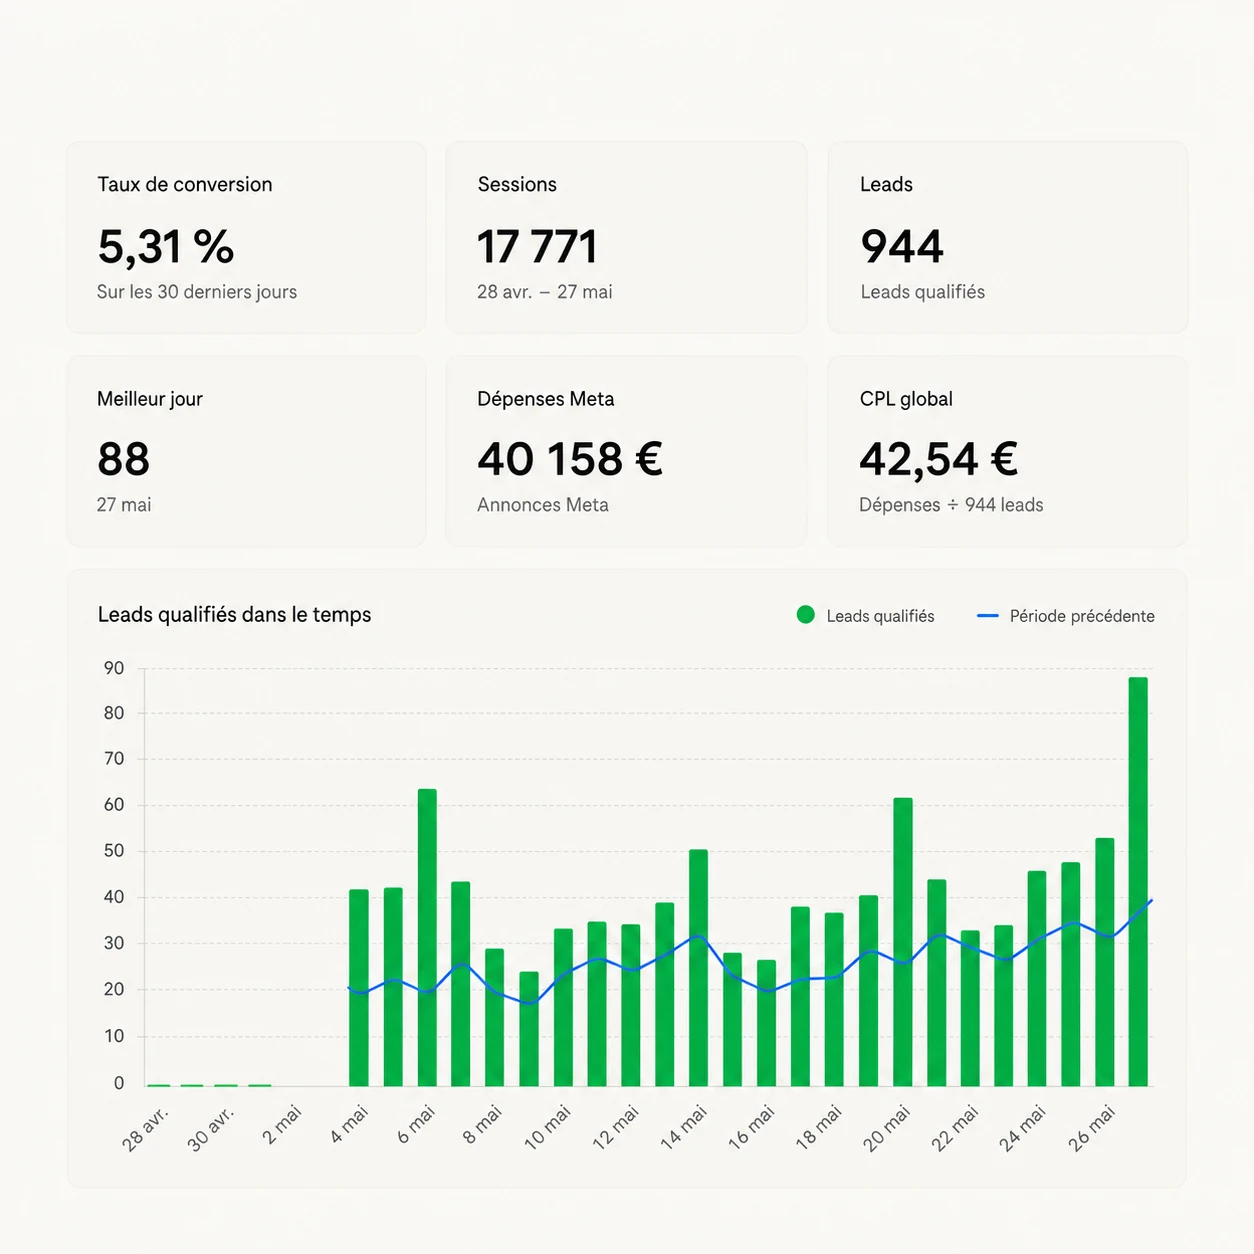Click the '88' best day value

[x=124, y=460]
